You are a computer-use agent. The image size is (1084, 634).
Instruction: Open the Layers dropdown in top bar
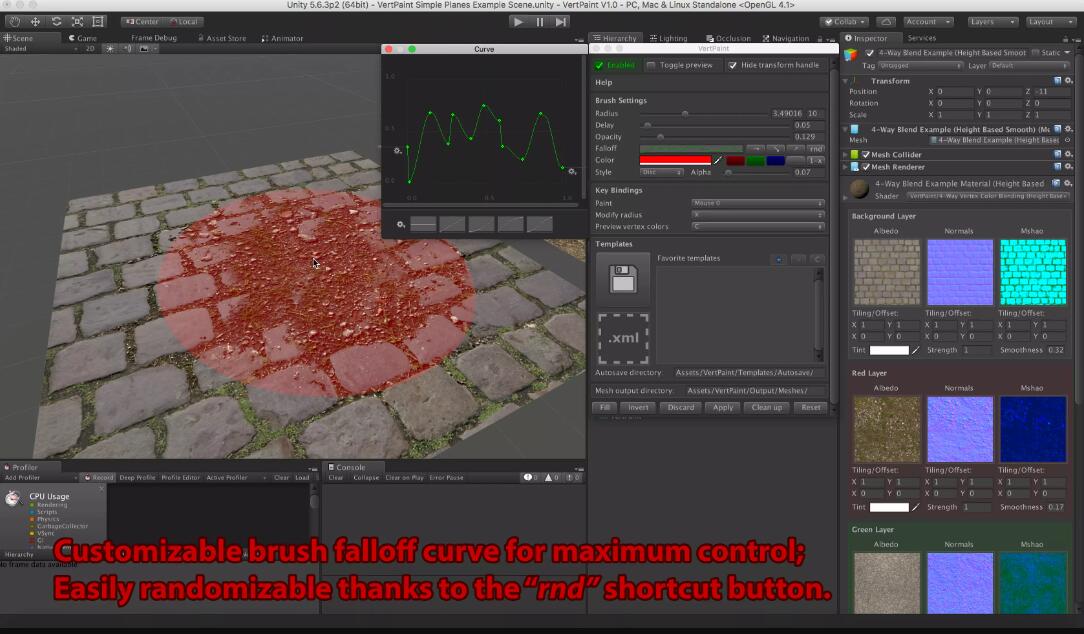click(993, 21)
